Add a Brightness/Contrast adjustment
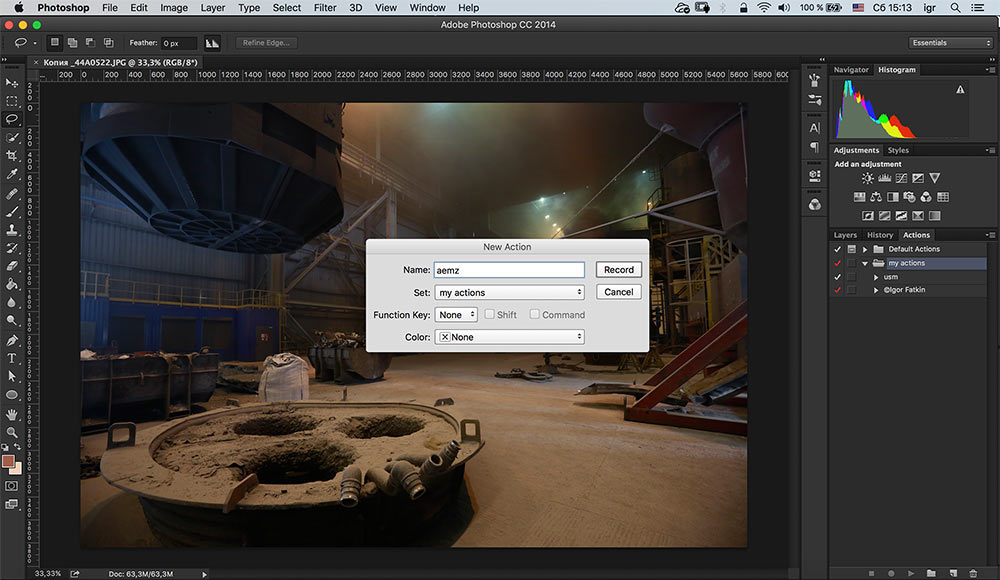 pyautogui.click(x=867, y=179)
